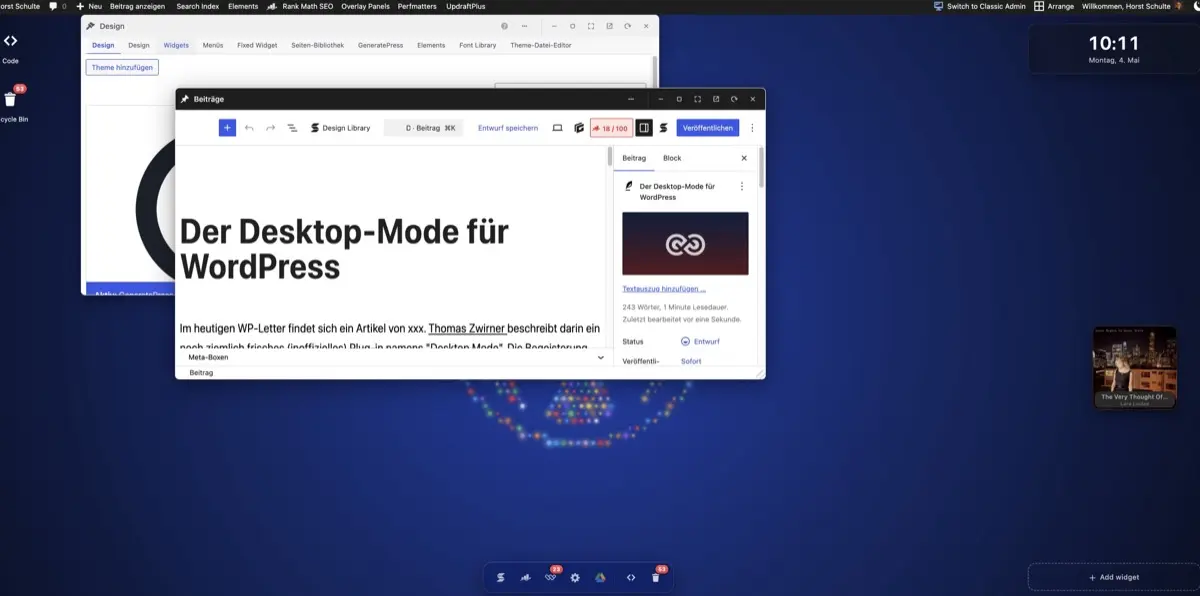Toggle the settings sidebar panel icon

pos(644,128)
